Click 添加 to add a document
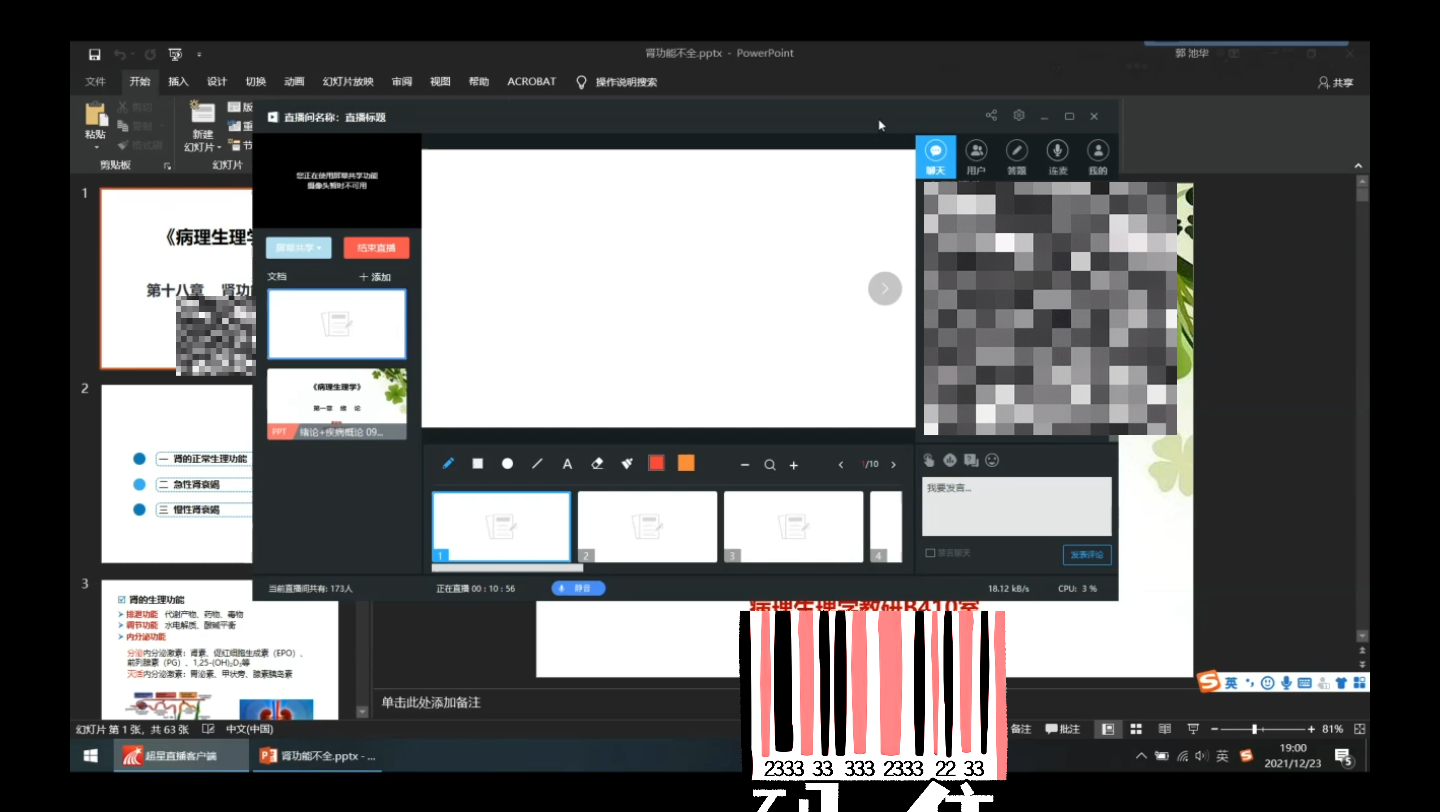Screen dimensions: 1440x812 [375, 277]
